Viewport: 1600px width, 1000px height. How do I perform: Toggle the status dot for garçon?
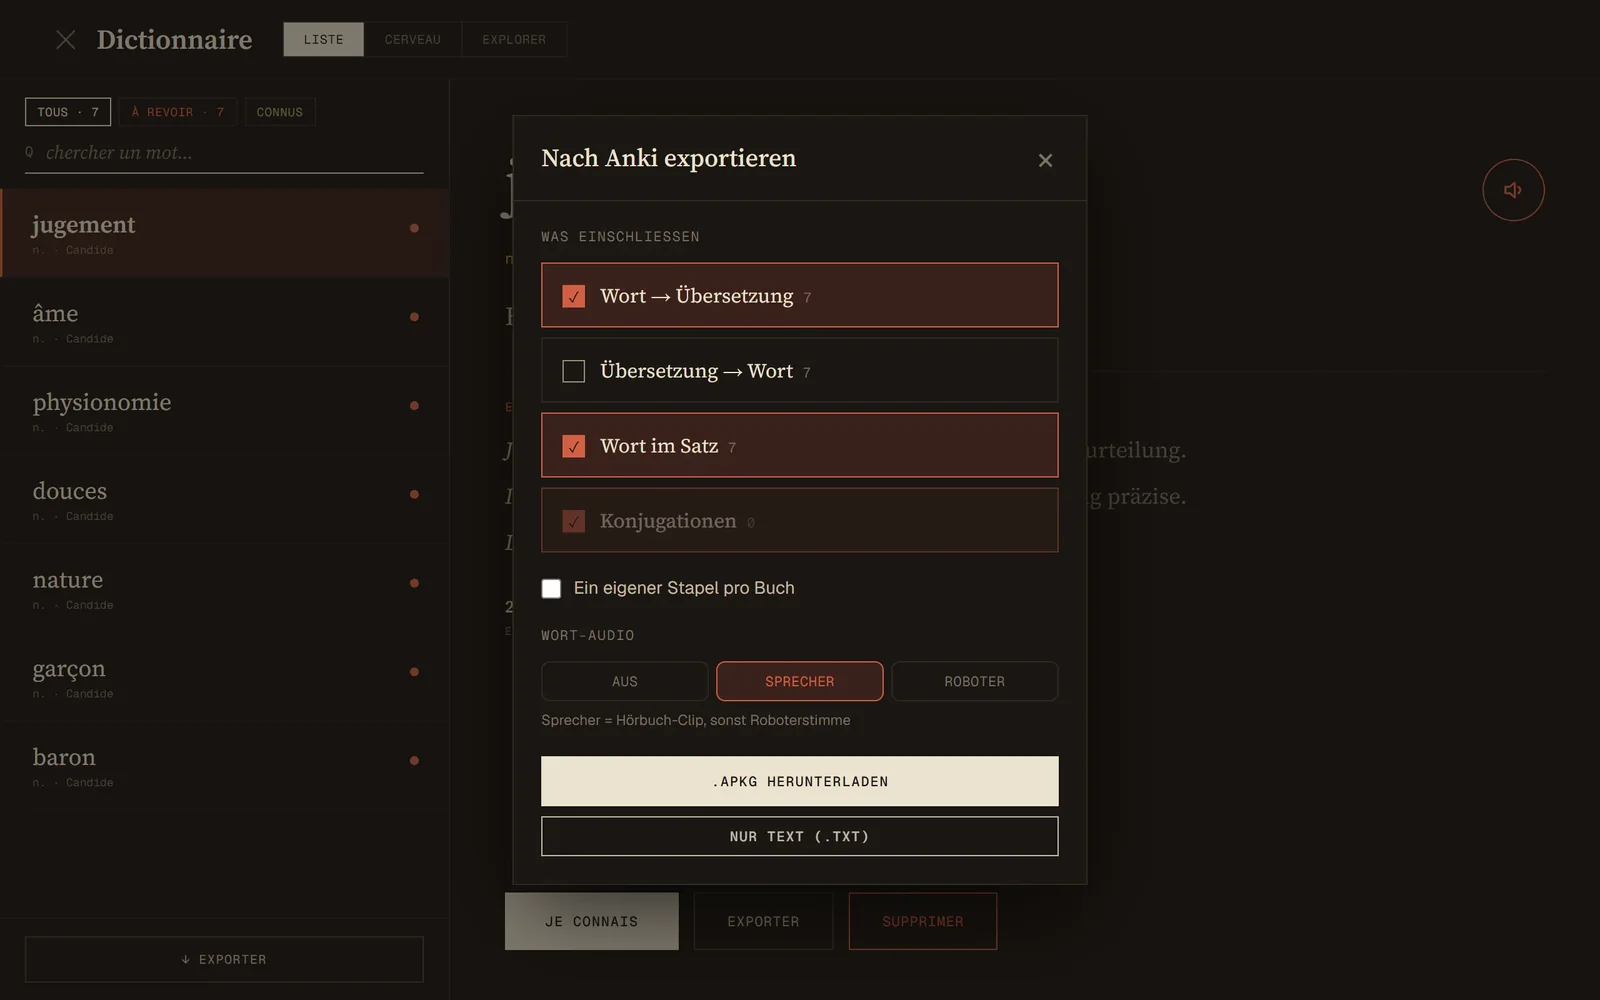pyautogui.click(x=414, y=672)
